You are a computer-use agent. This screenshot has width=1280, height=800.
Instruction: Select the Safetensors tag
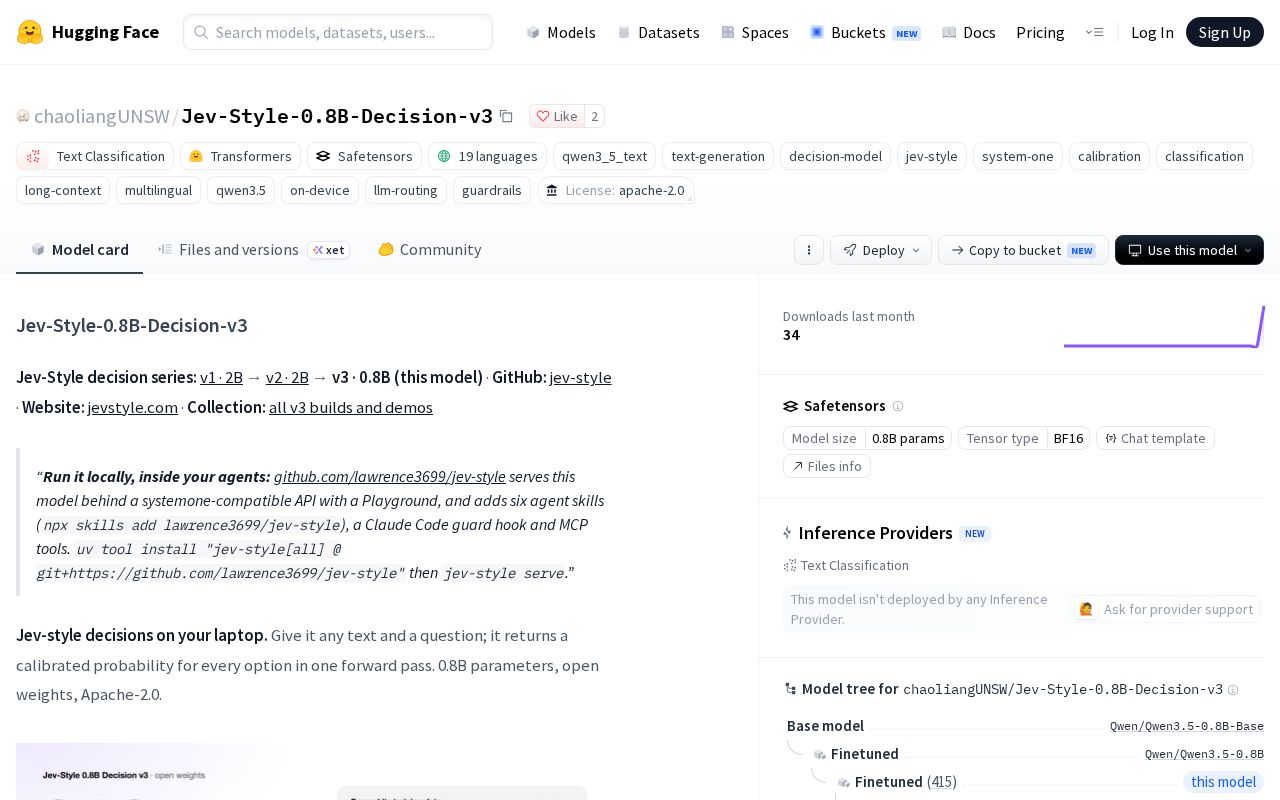(364, 156)
